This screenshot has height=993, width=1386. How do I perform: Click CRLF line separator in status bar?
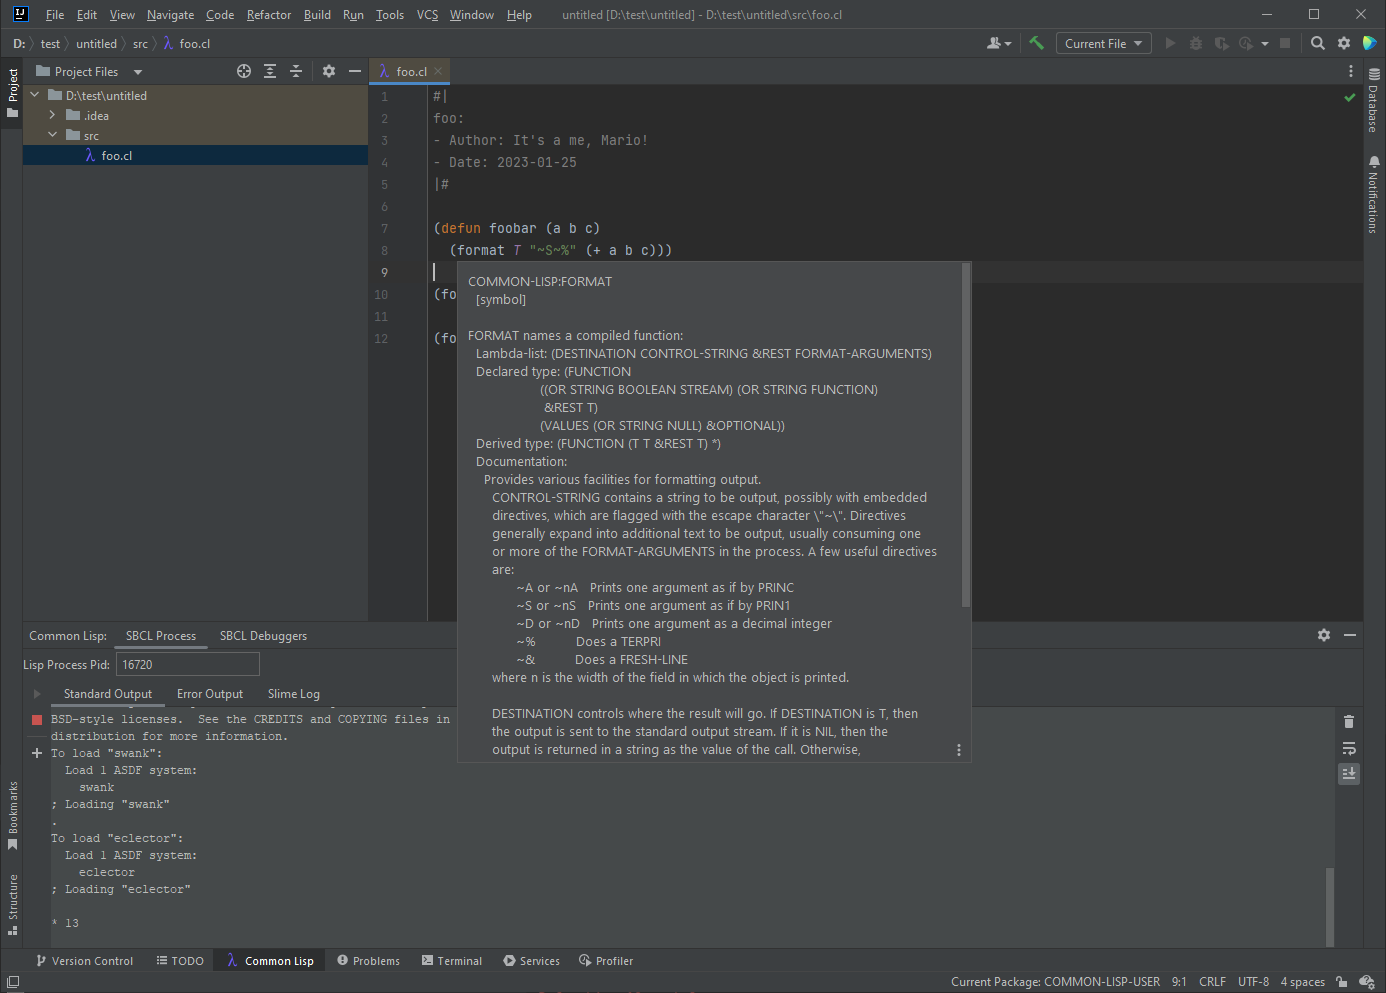pos(1212,982)
